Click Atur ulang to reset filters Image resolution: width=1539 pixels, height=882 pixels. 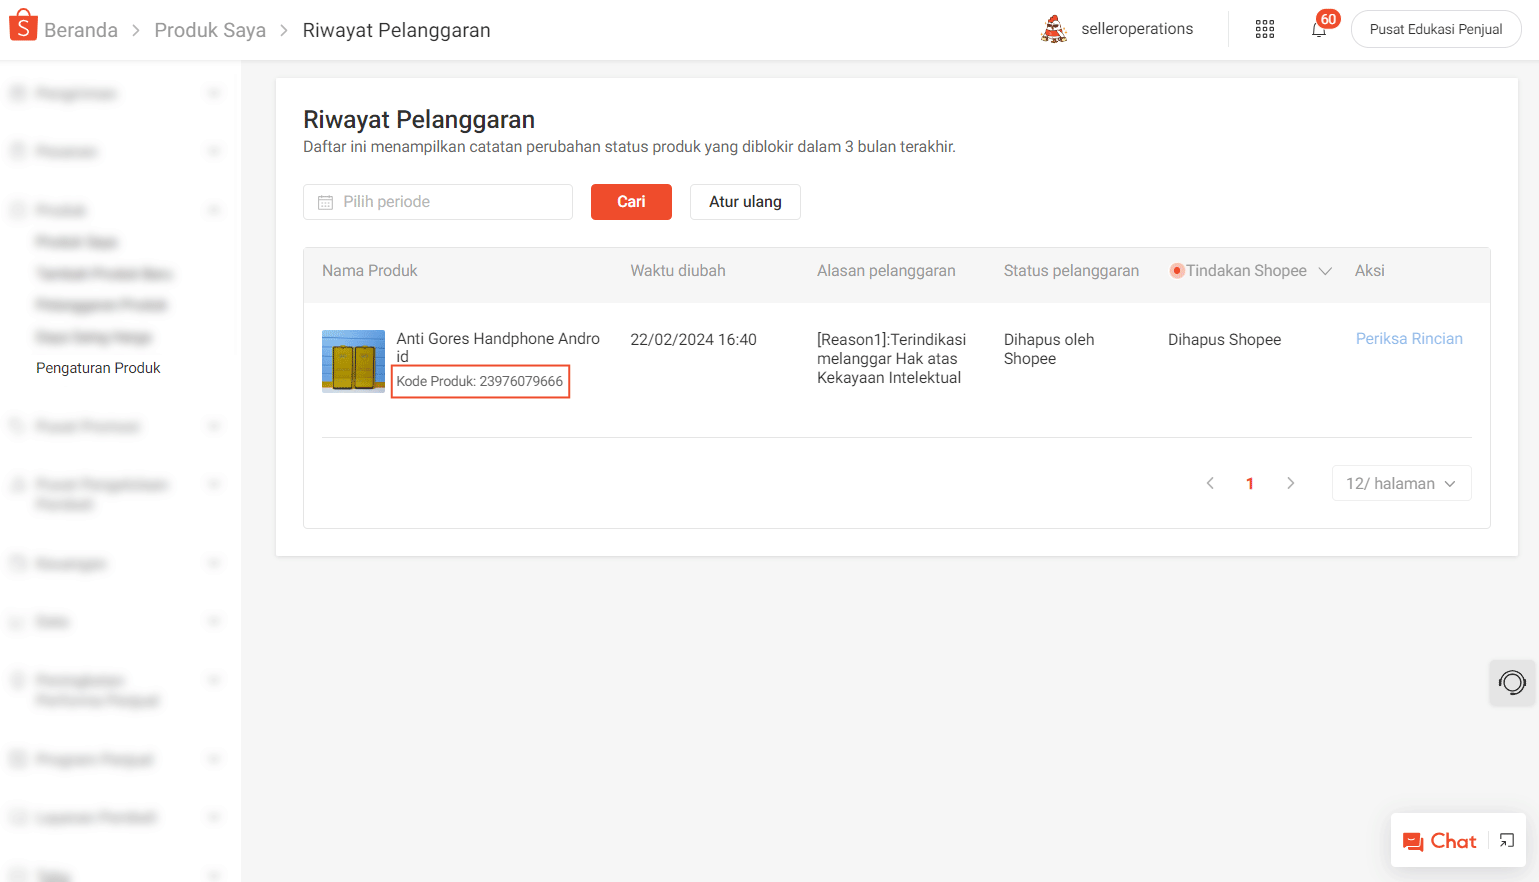744,201
